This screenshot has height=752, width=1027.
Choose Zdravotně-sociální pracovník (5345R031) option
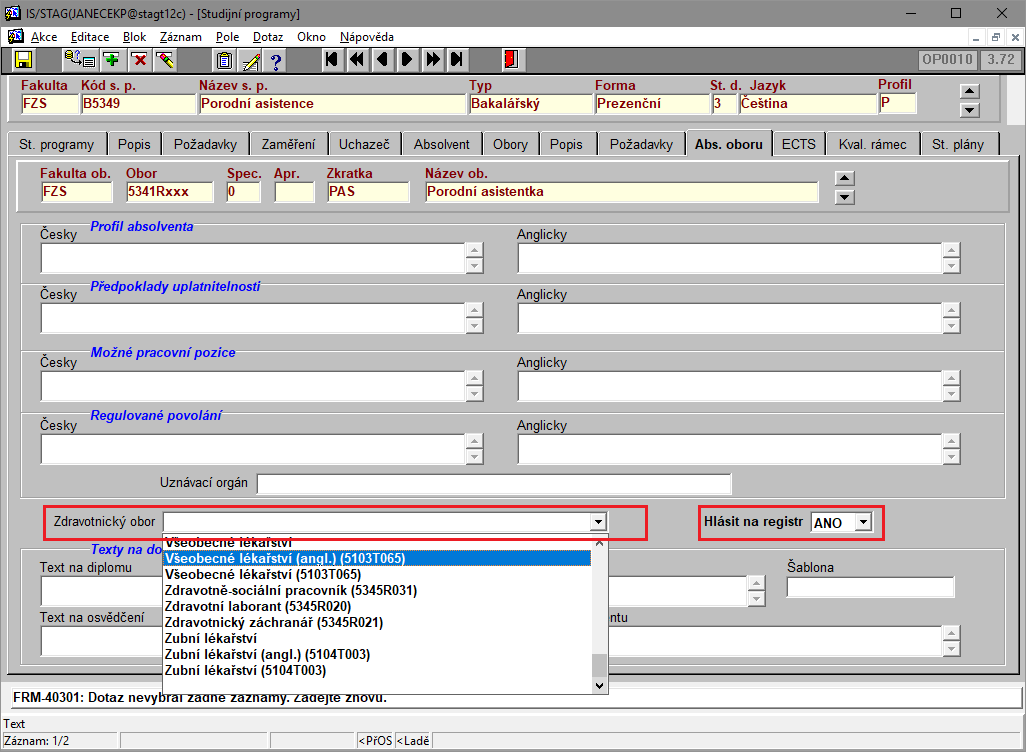377,590
